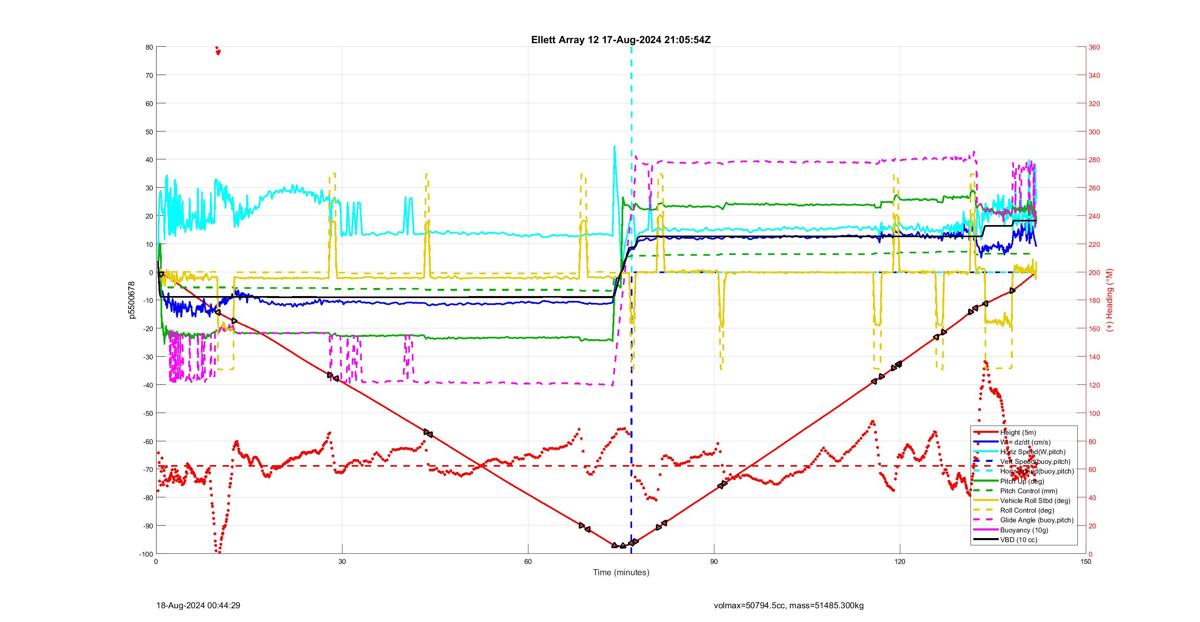The height and width of the screenshot is (622, 1200).
Task: Click the timestamp '18-Aug-2024 00:44:29' footer
Action: [x=198, y=605]
